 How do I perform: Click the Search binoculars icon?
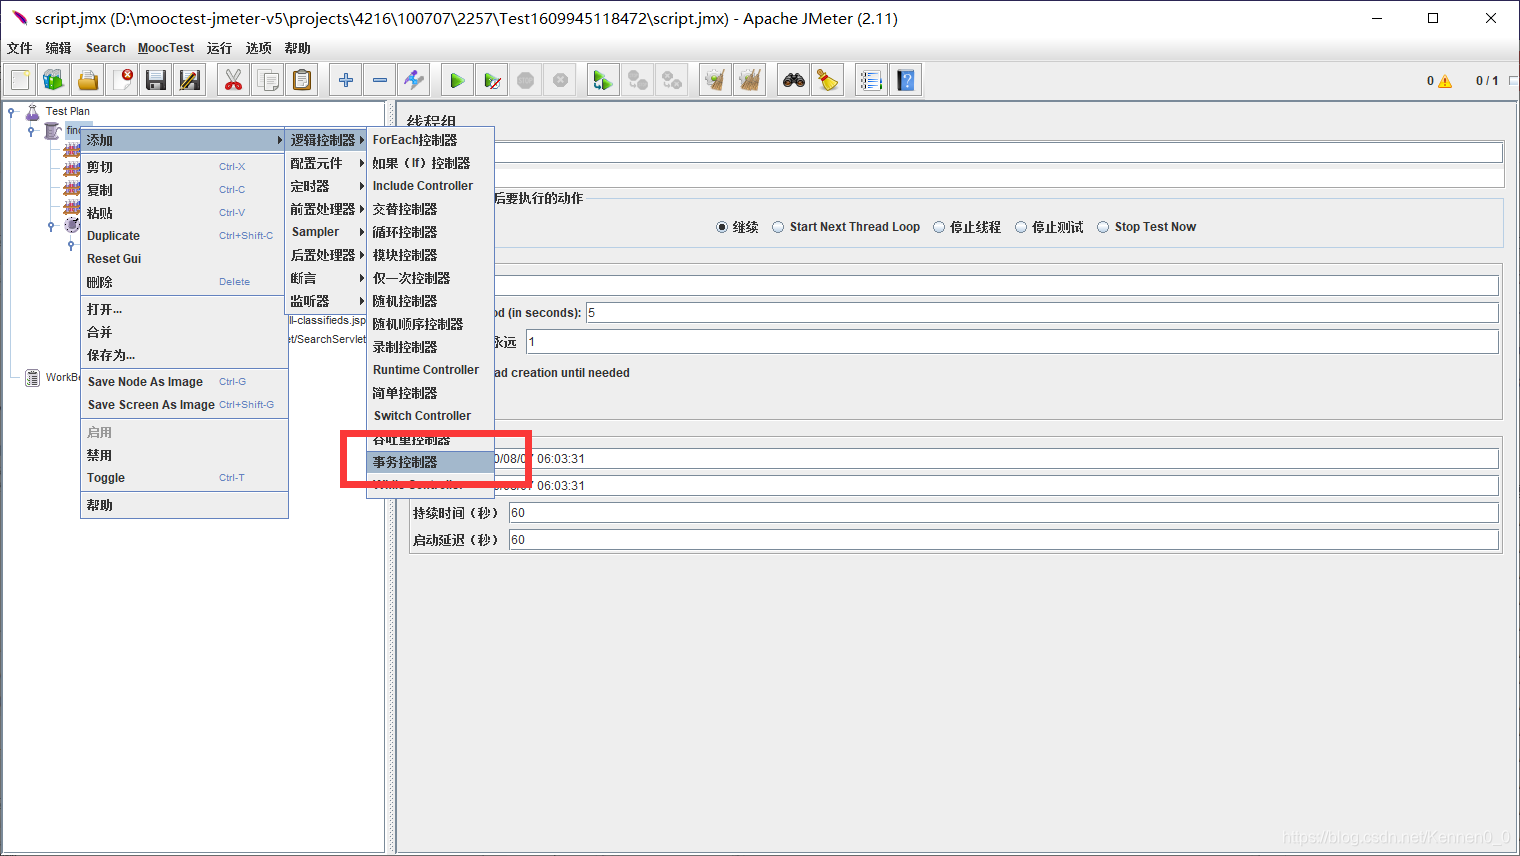tap(793, 80)
